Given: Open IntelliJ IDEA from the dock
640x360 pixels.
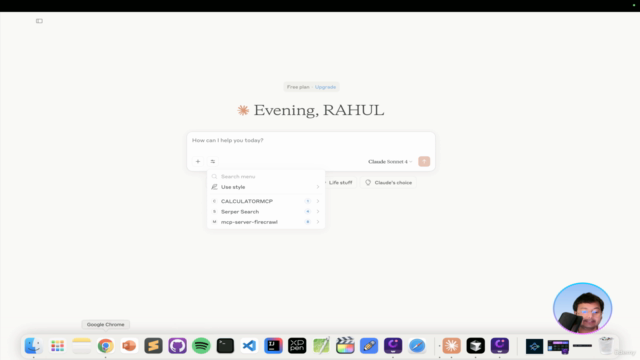Looking at the screenshot, I should coord(273,346).
